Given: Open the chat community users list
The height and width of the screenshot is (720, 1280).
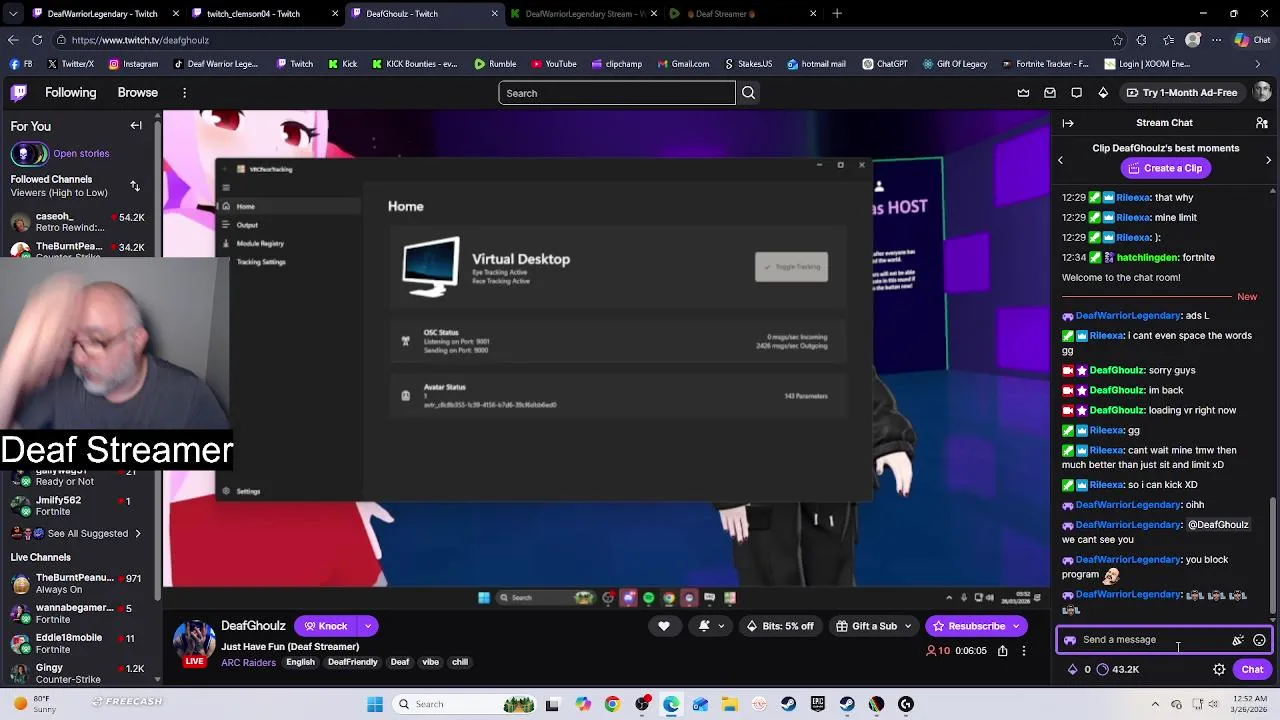Looking at the screenshot, I should click(1262, 123).
